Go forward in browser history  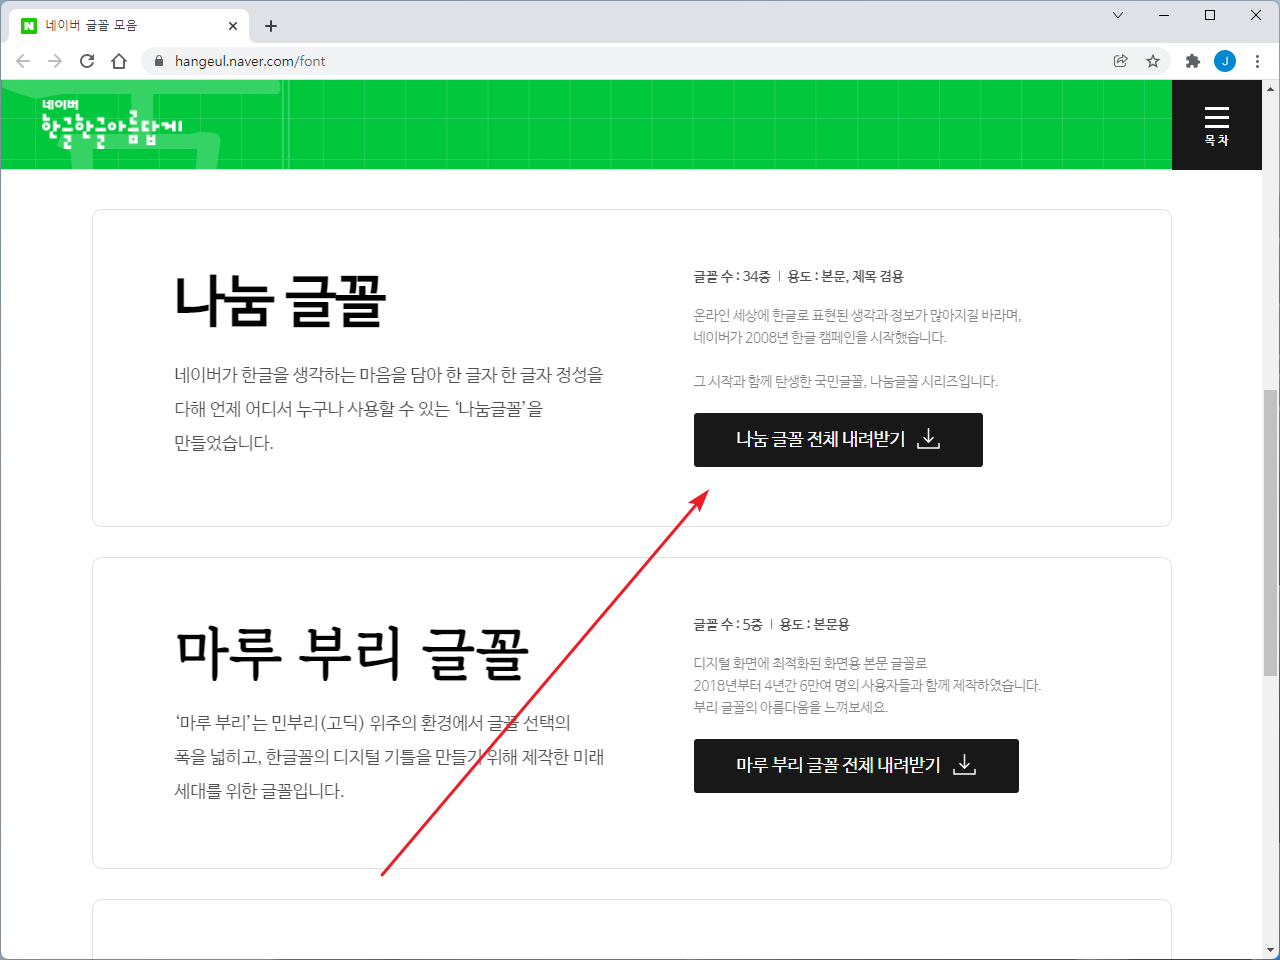tap(55, 61)
